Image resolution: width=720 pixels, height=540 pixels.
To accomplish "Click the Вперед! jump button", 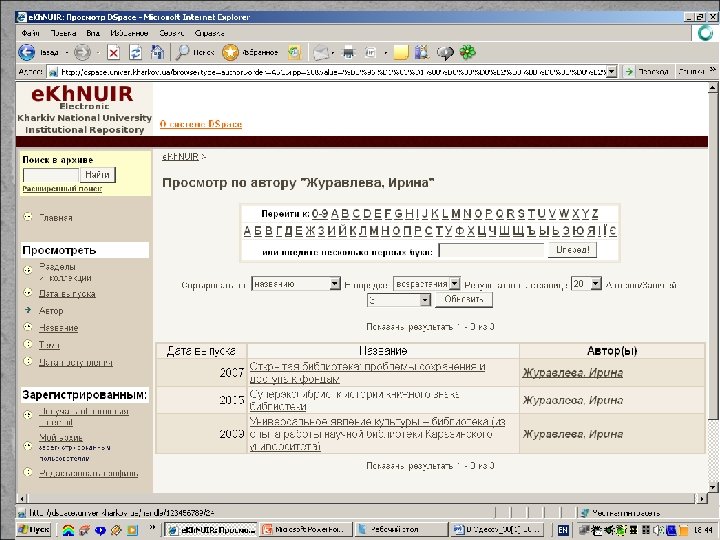I will pyautogui.click(x=572, y=250).
